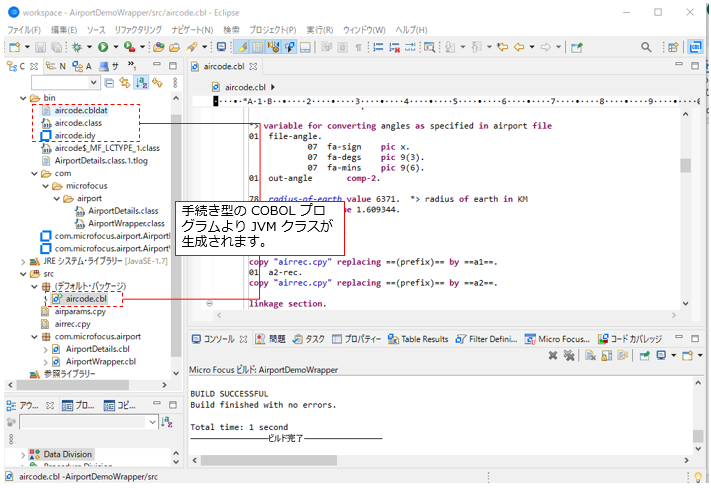Toggle sort button in Outline view
Viewport: 711px width, 490px height.
coord(167,422)
